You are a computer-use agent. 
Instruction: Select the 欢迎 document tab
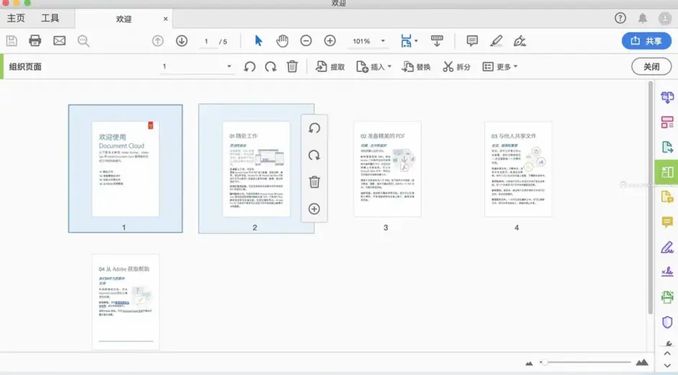click(x=124, y=19)
